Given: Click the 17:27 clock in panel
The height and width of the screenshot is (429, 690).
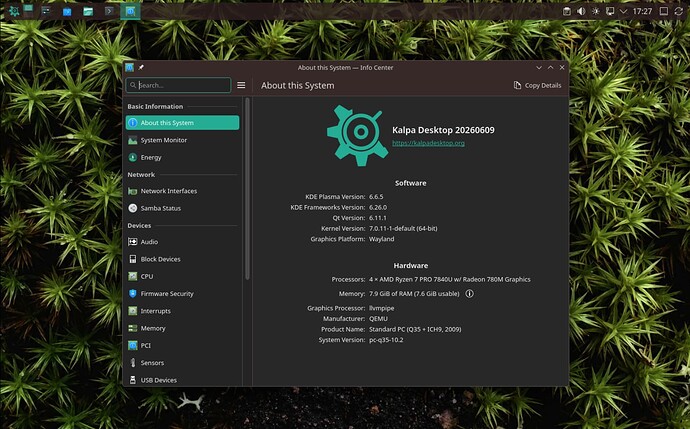Looking at the screenshot, I should pos(642,11).
